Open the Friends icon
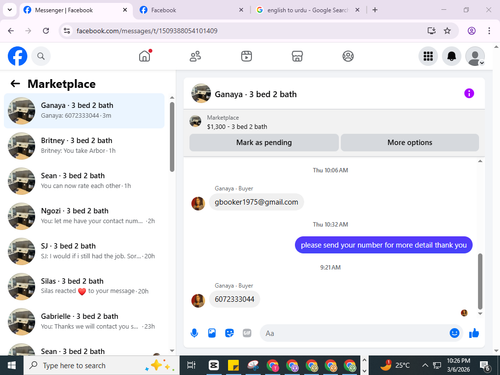The height and width of the screenshot is (375, 500). (195, 56)
